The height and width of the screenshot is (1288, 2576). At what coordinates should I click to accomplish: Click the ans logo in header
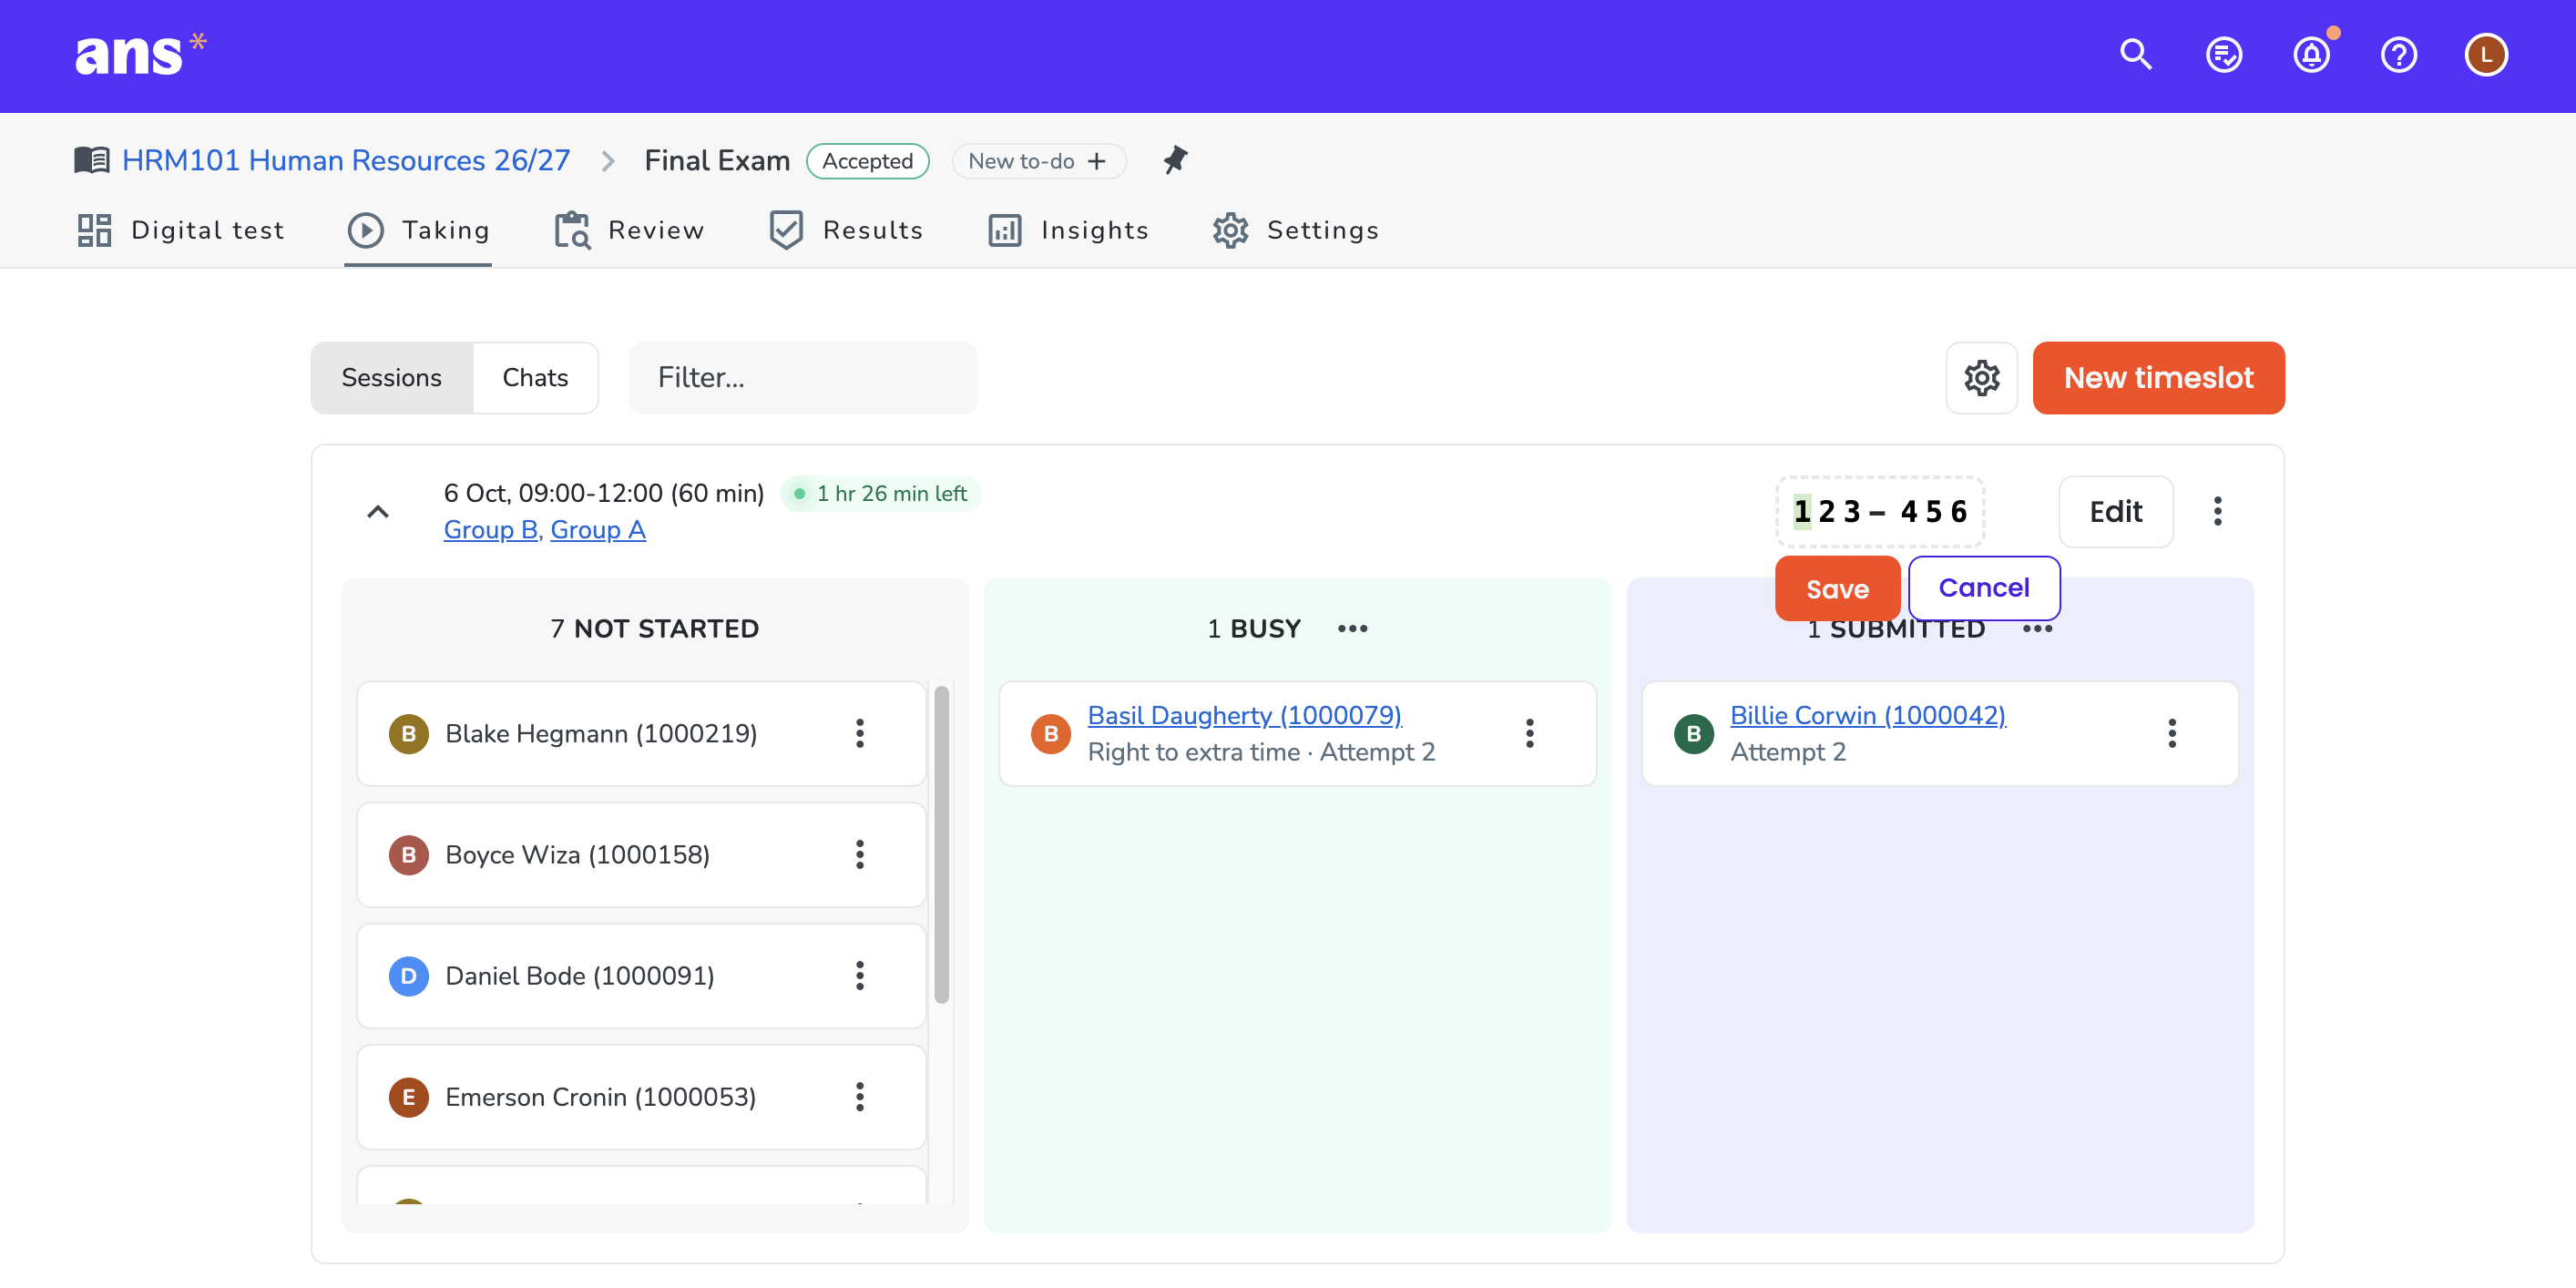(x=141, y=54)
